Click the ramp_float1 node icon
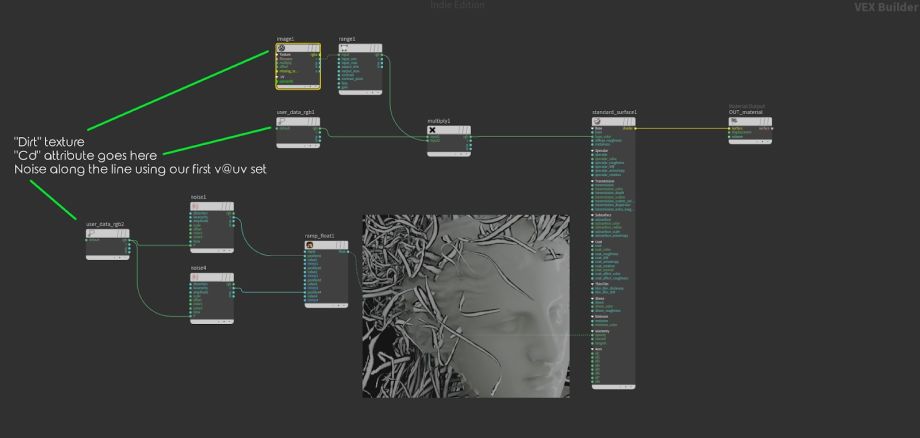 [311, 245]
